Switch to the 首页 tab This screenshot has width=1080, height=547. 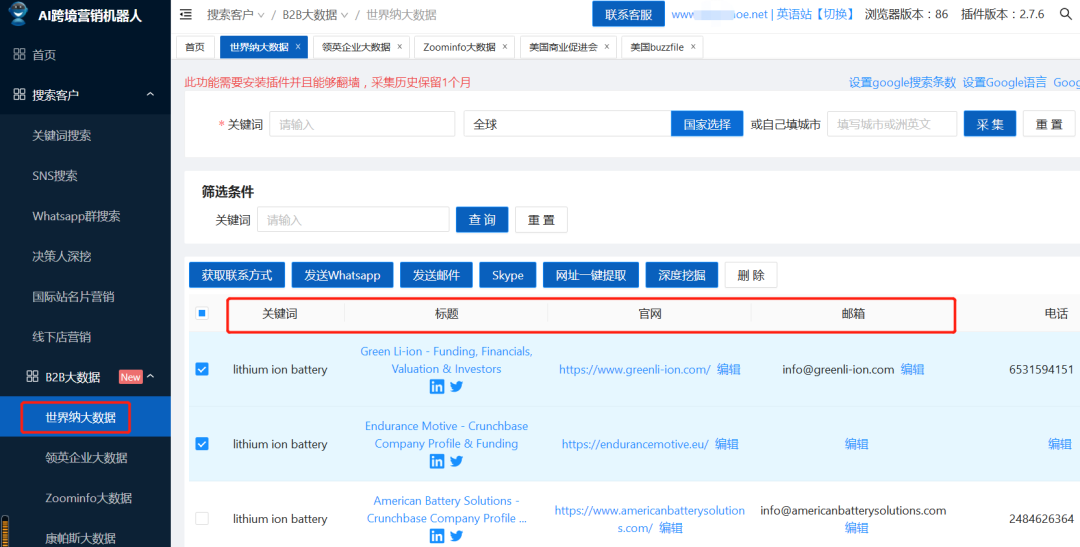coord(195,47)
